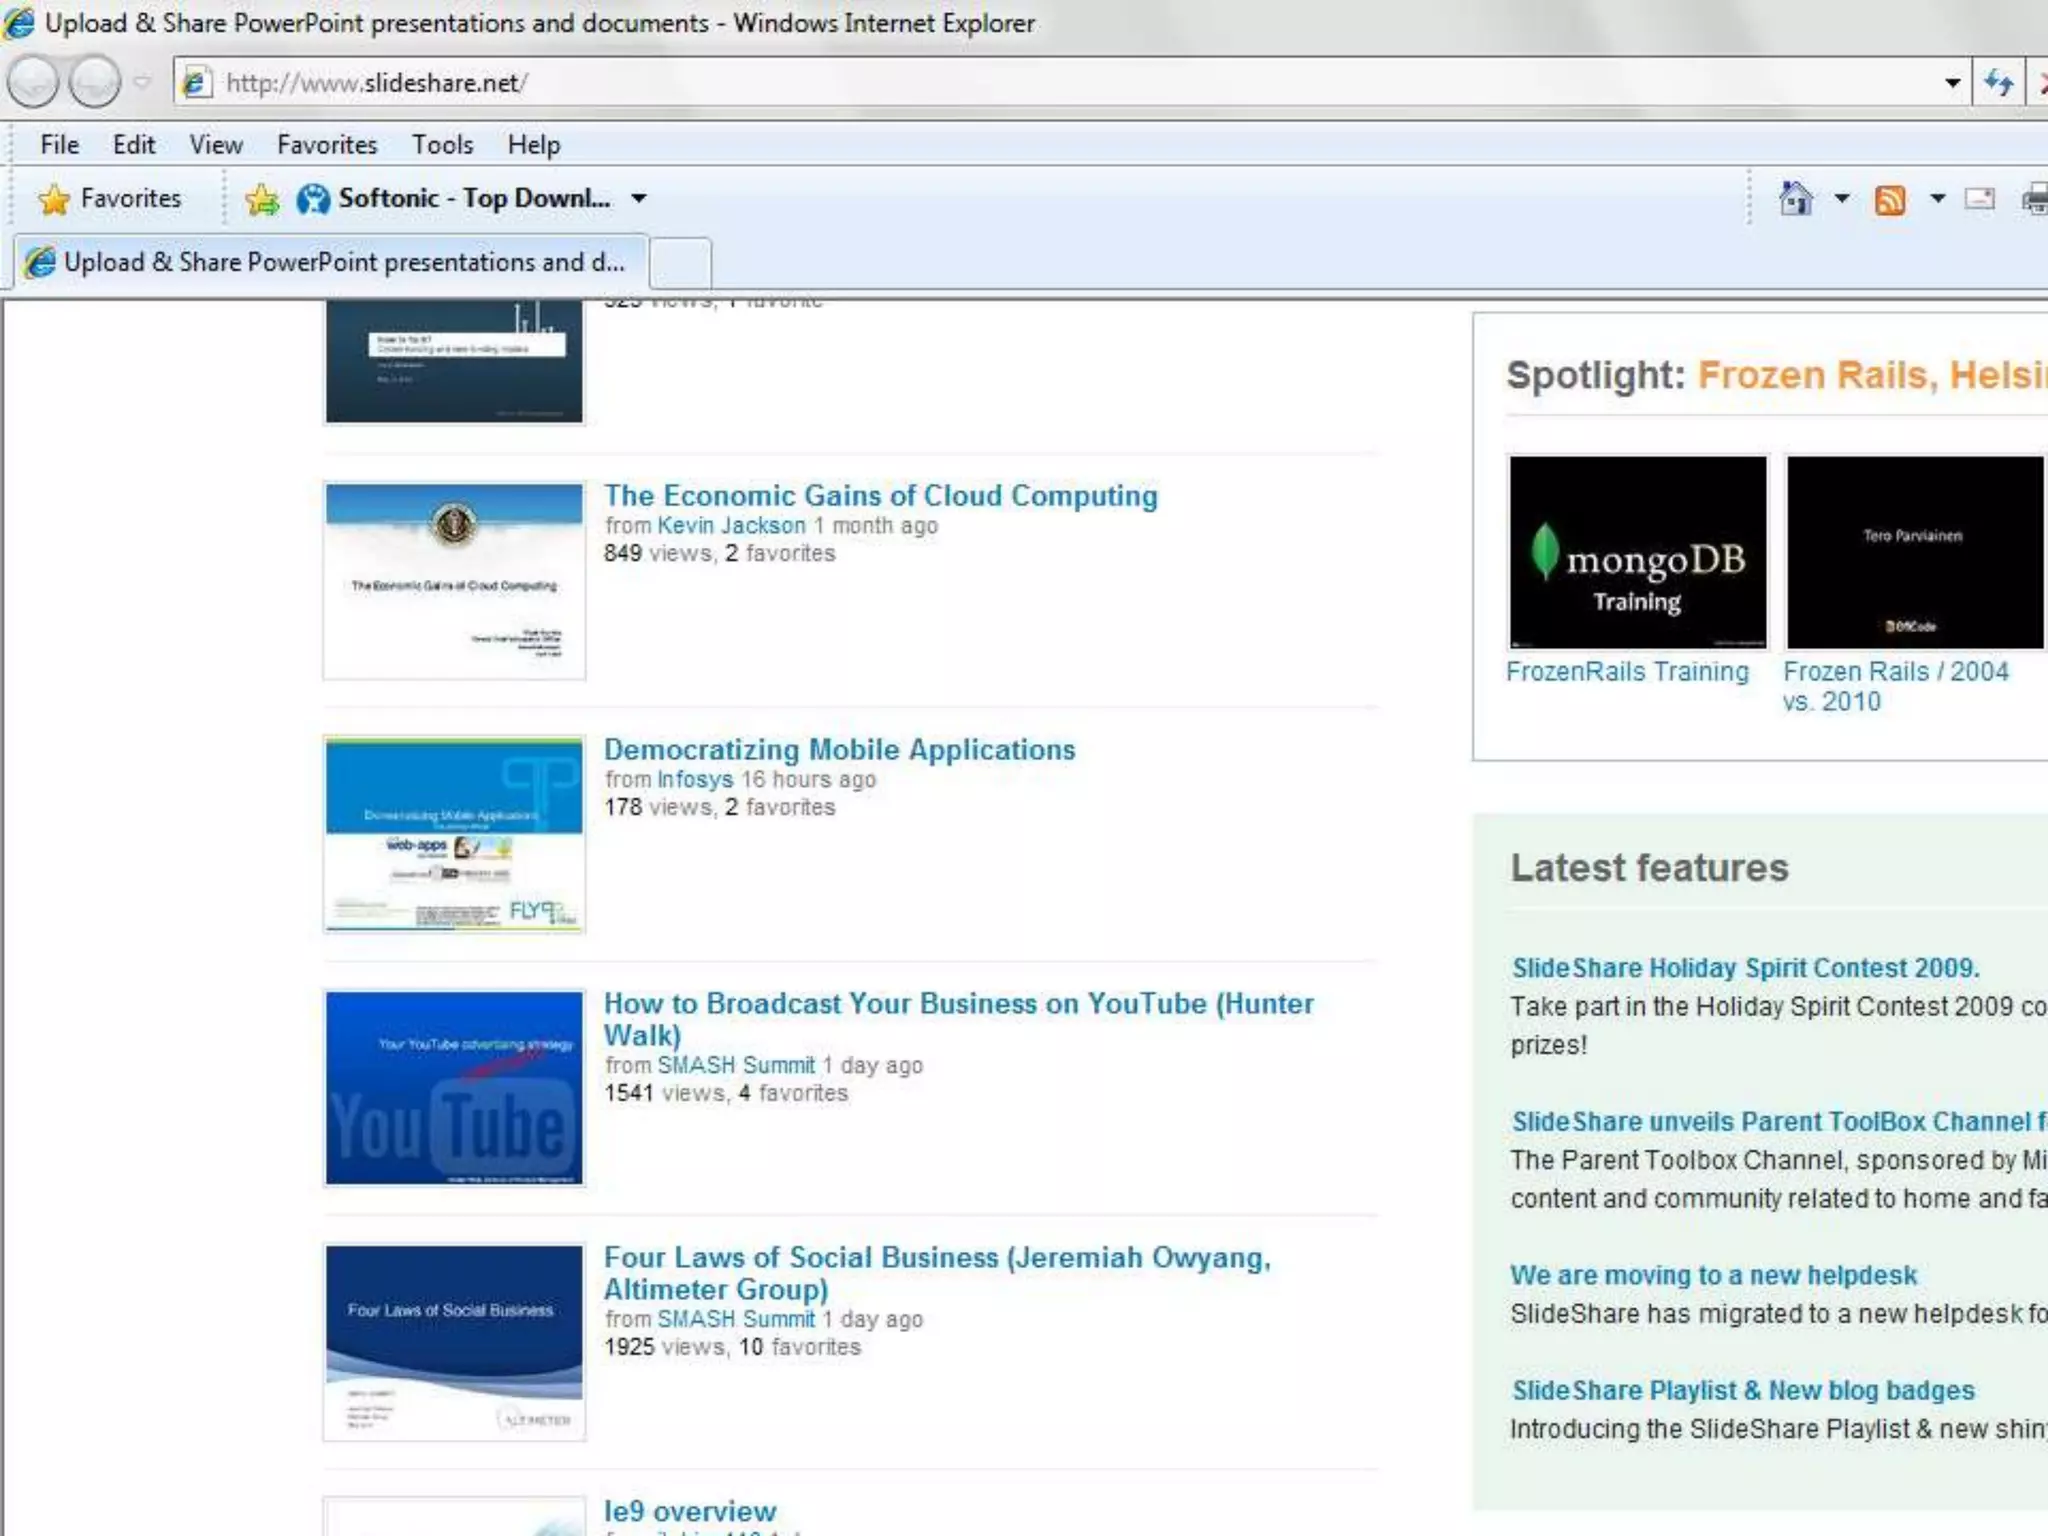The width and height of the screenshot is (2048, 1536).
Task: Open the Tools menu
Action: point(442,145)
